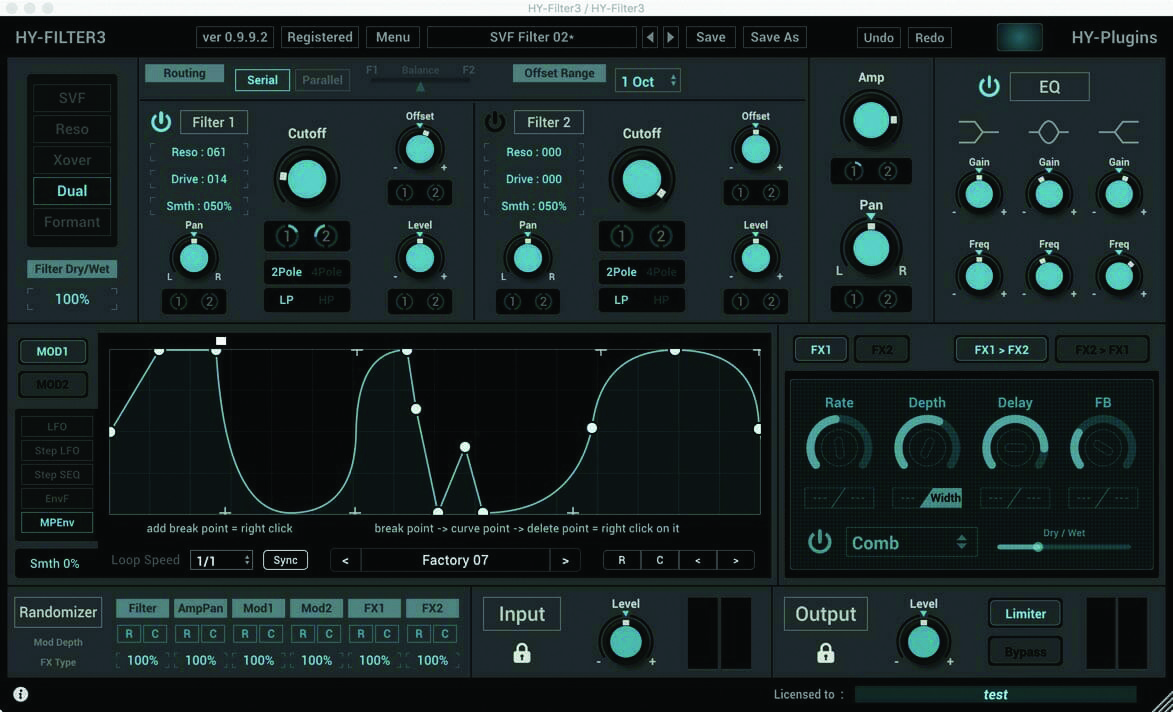Click the Filter Dry/Wet 100% value
Image resolution: width=1173 pixels, height=712 pixels.
(x=73, y=299)
